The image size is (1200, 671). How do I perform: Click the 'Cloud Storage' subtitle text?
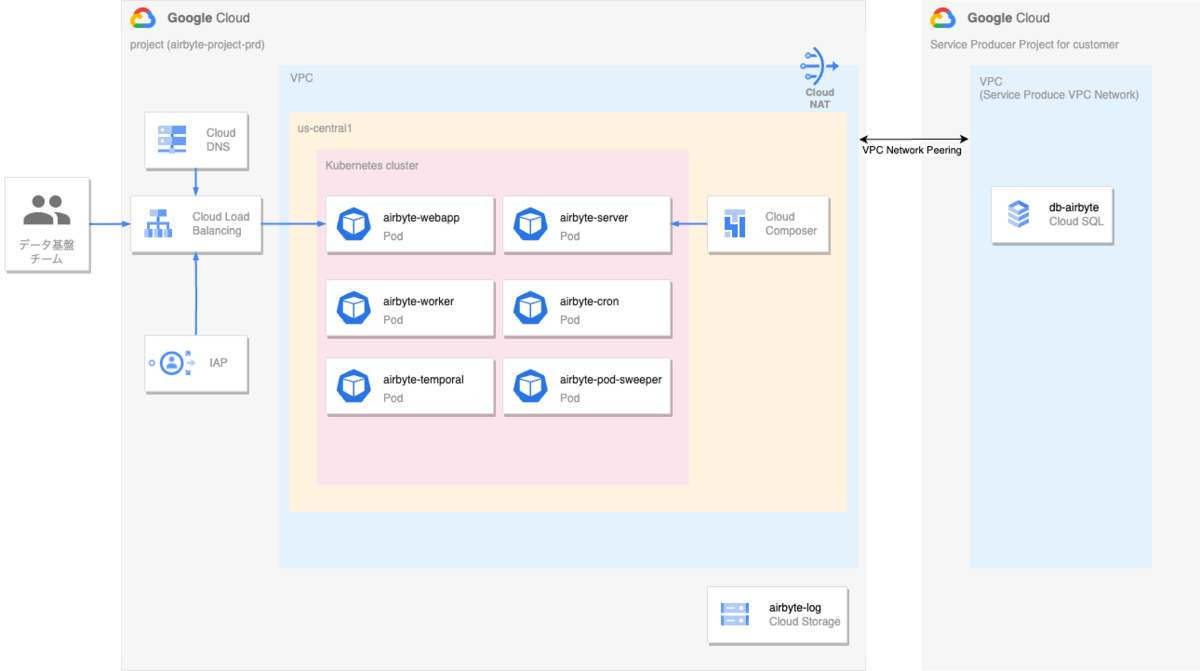(805, 621)
